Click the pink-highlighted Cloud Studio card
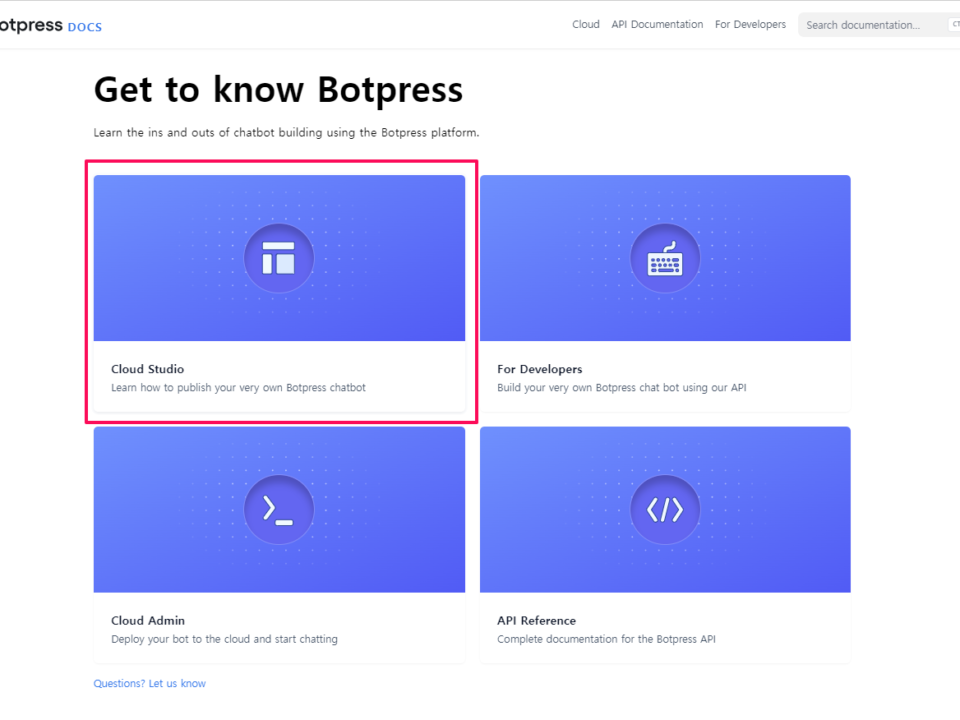This screenshot has width=960, height=720. 281,291
